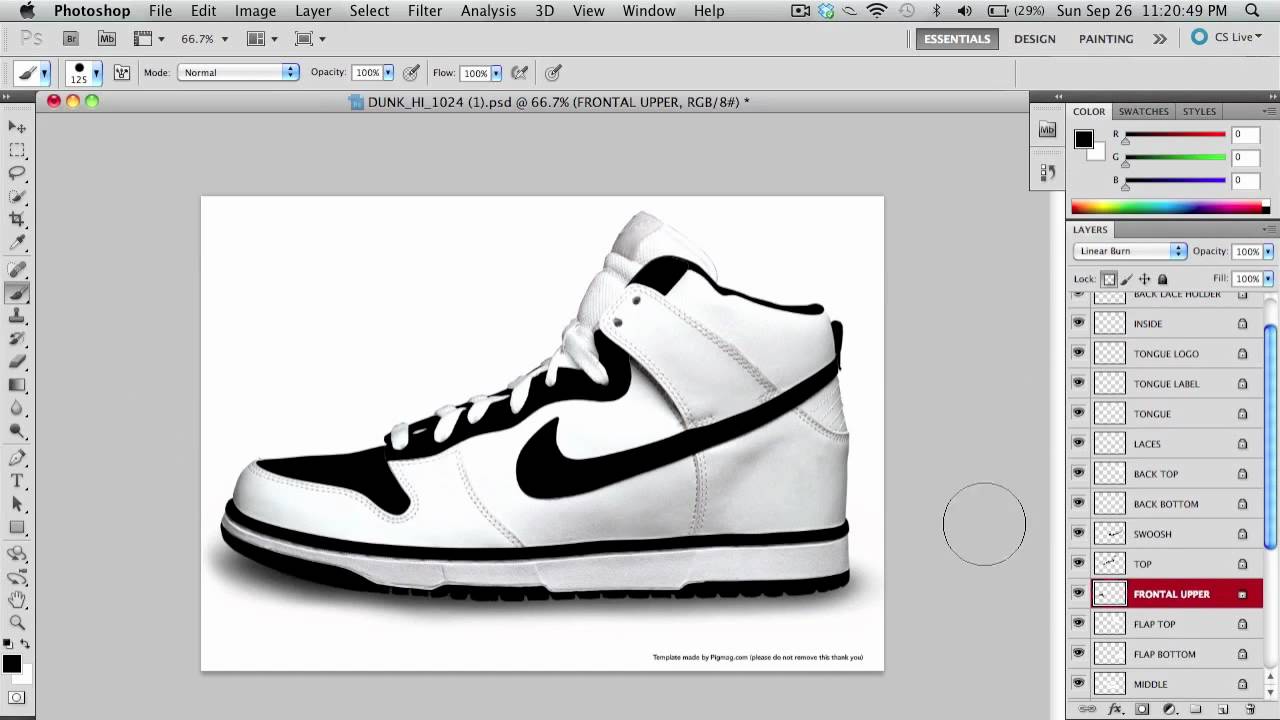The width and height of the screenshot is (1280, 720).
Task: Select the Move tool
Action: point(17,127)
